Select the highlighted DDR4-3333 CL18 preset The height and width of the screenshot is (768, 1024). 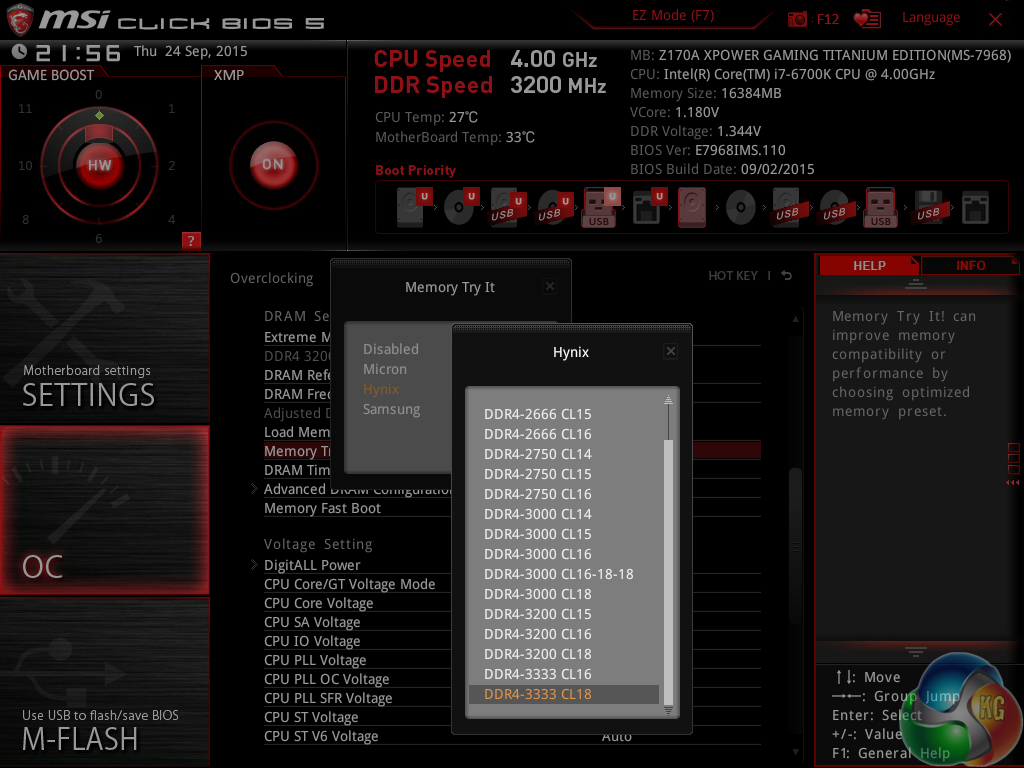coord(564,694)
